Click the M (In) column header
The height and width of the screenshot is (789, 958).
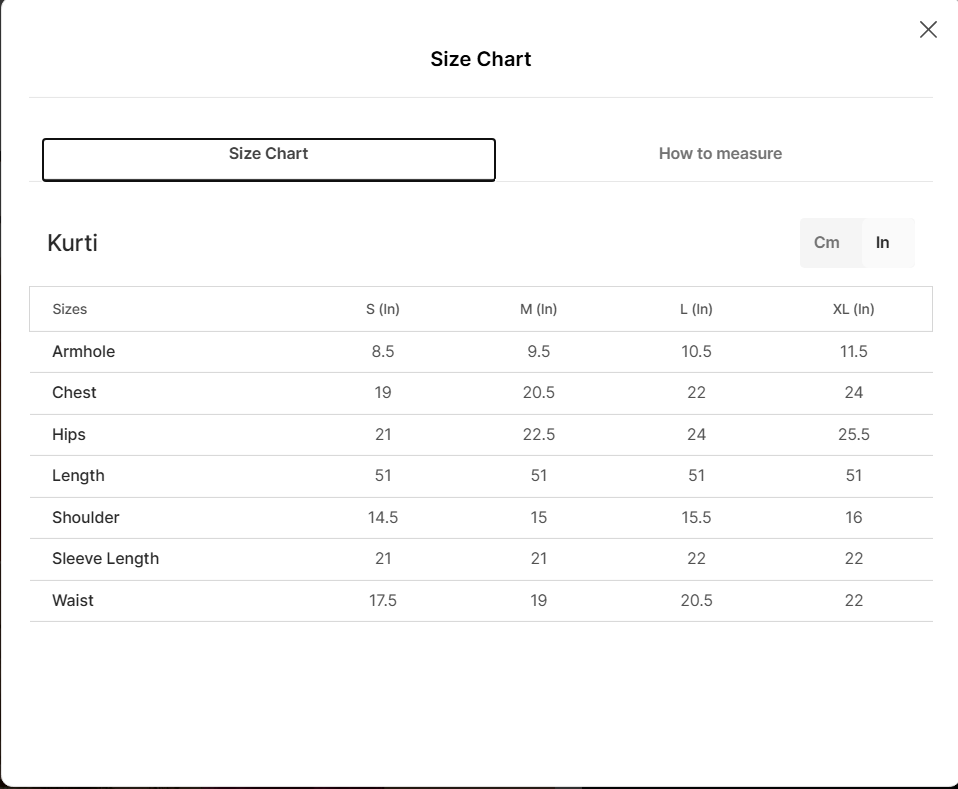click(x=538, y=309)
